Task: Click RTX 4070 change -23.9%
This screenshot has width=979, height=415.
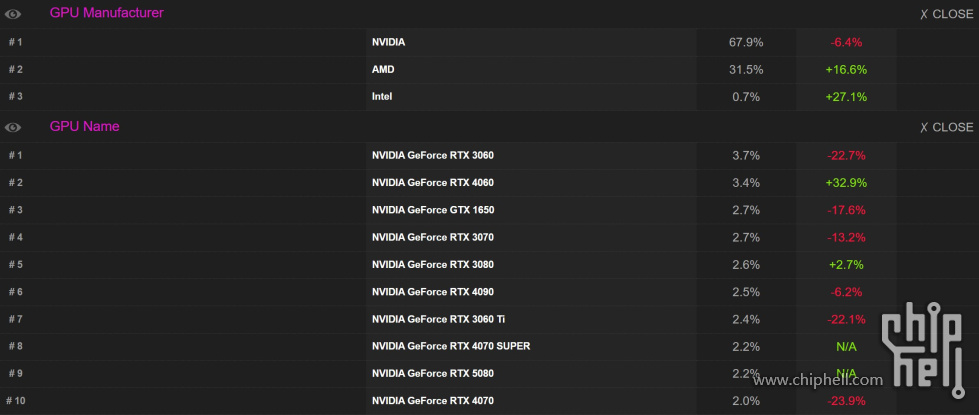Action: [846, 401]
